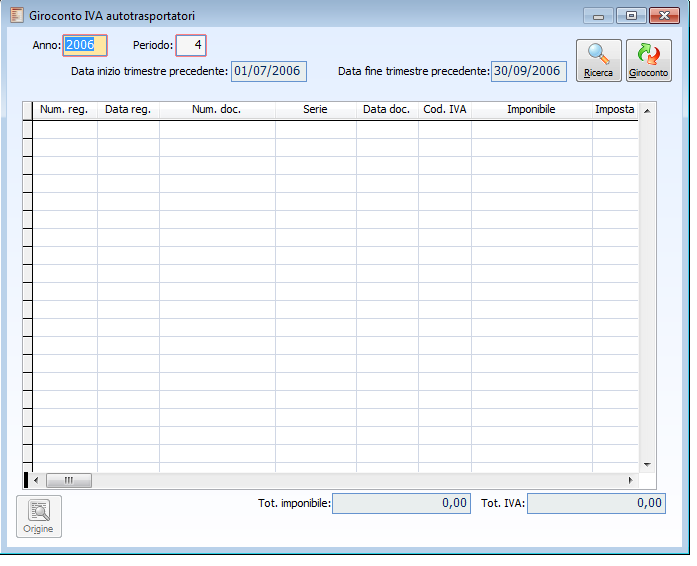The image size is (697, 566).
Task: Open the Origine document button
Action: click(39, 517)
